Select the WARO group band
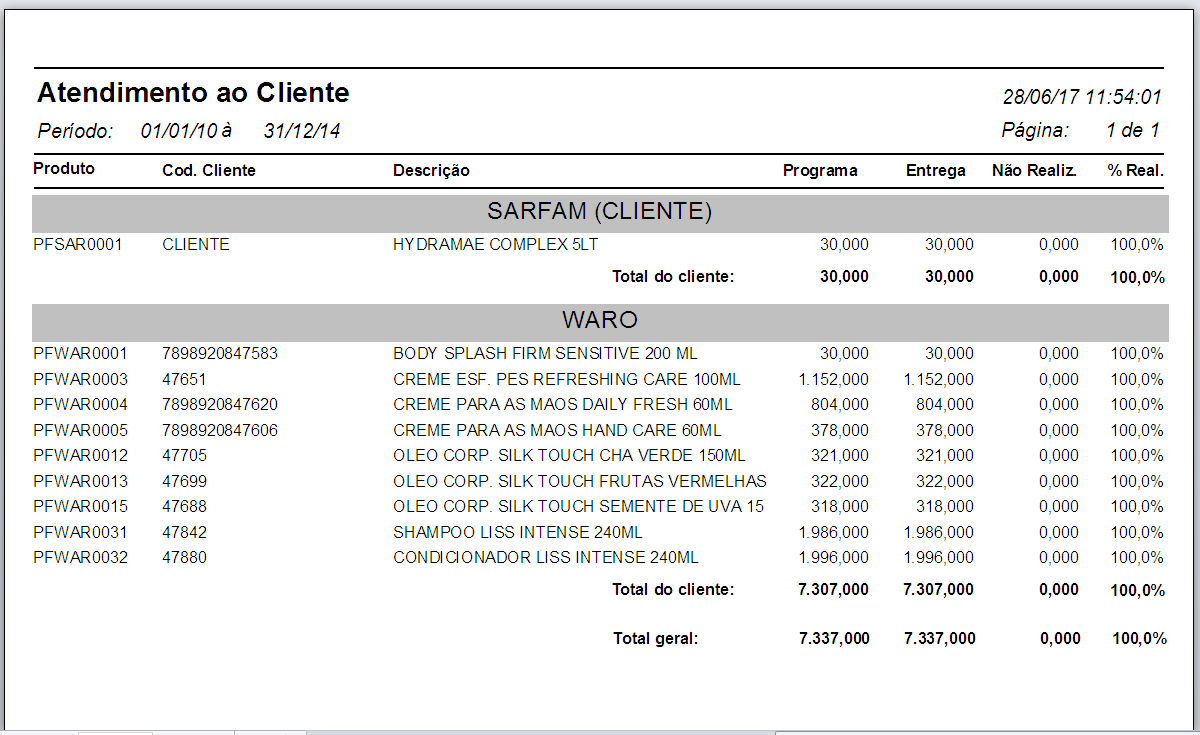Viewport: 1200px width, 735px height. [x=600, y=320]
